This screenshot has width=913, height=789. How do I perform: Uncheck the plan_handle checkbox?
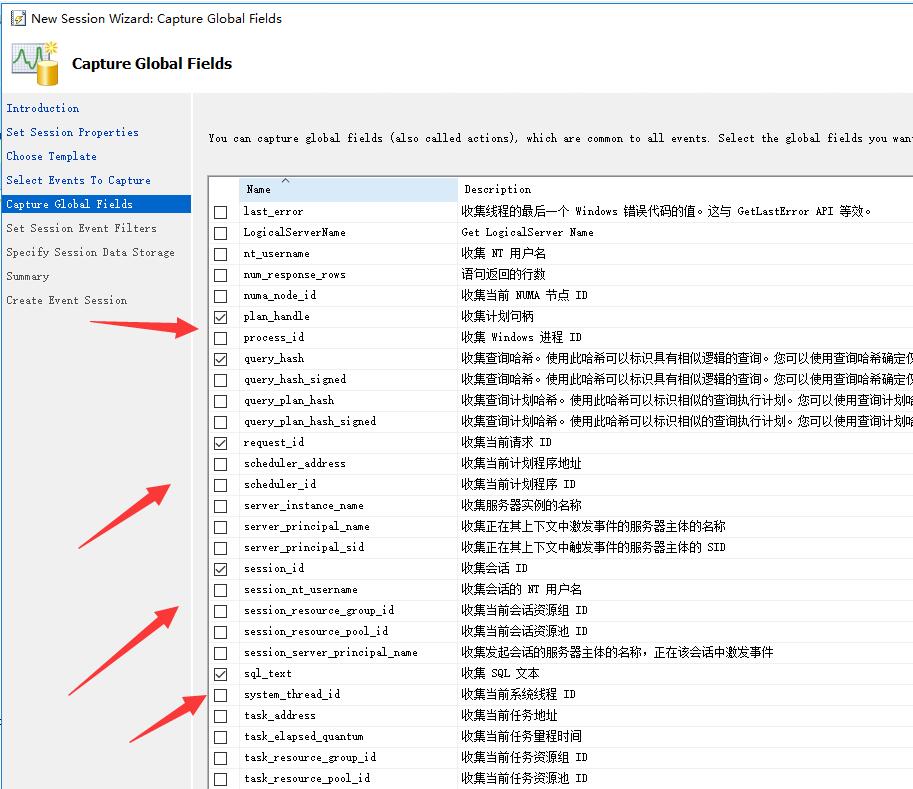click(x=221, y=317)
